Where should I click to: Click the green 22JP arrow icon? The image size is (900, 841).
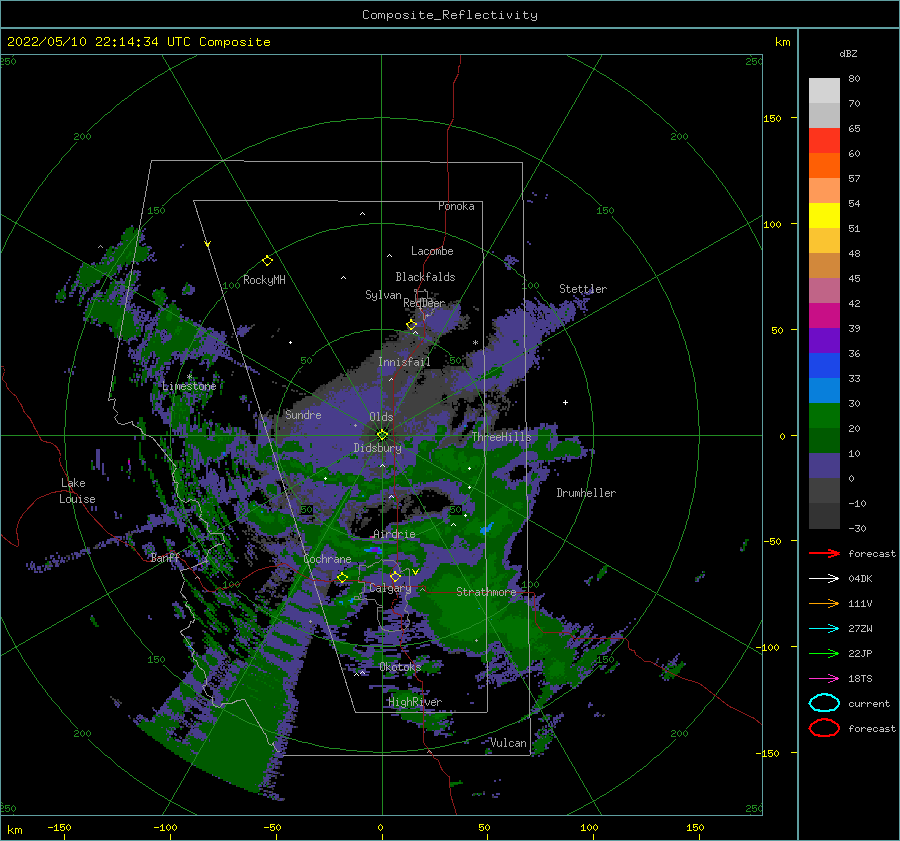824,653
